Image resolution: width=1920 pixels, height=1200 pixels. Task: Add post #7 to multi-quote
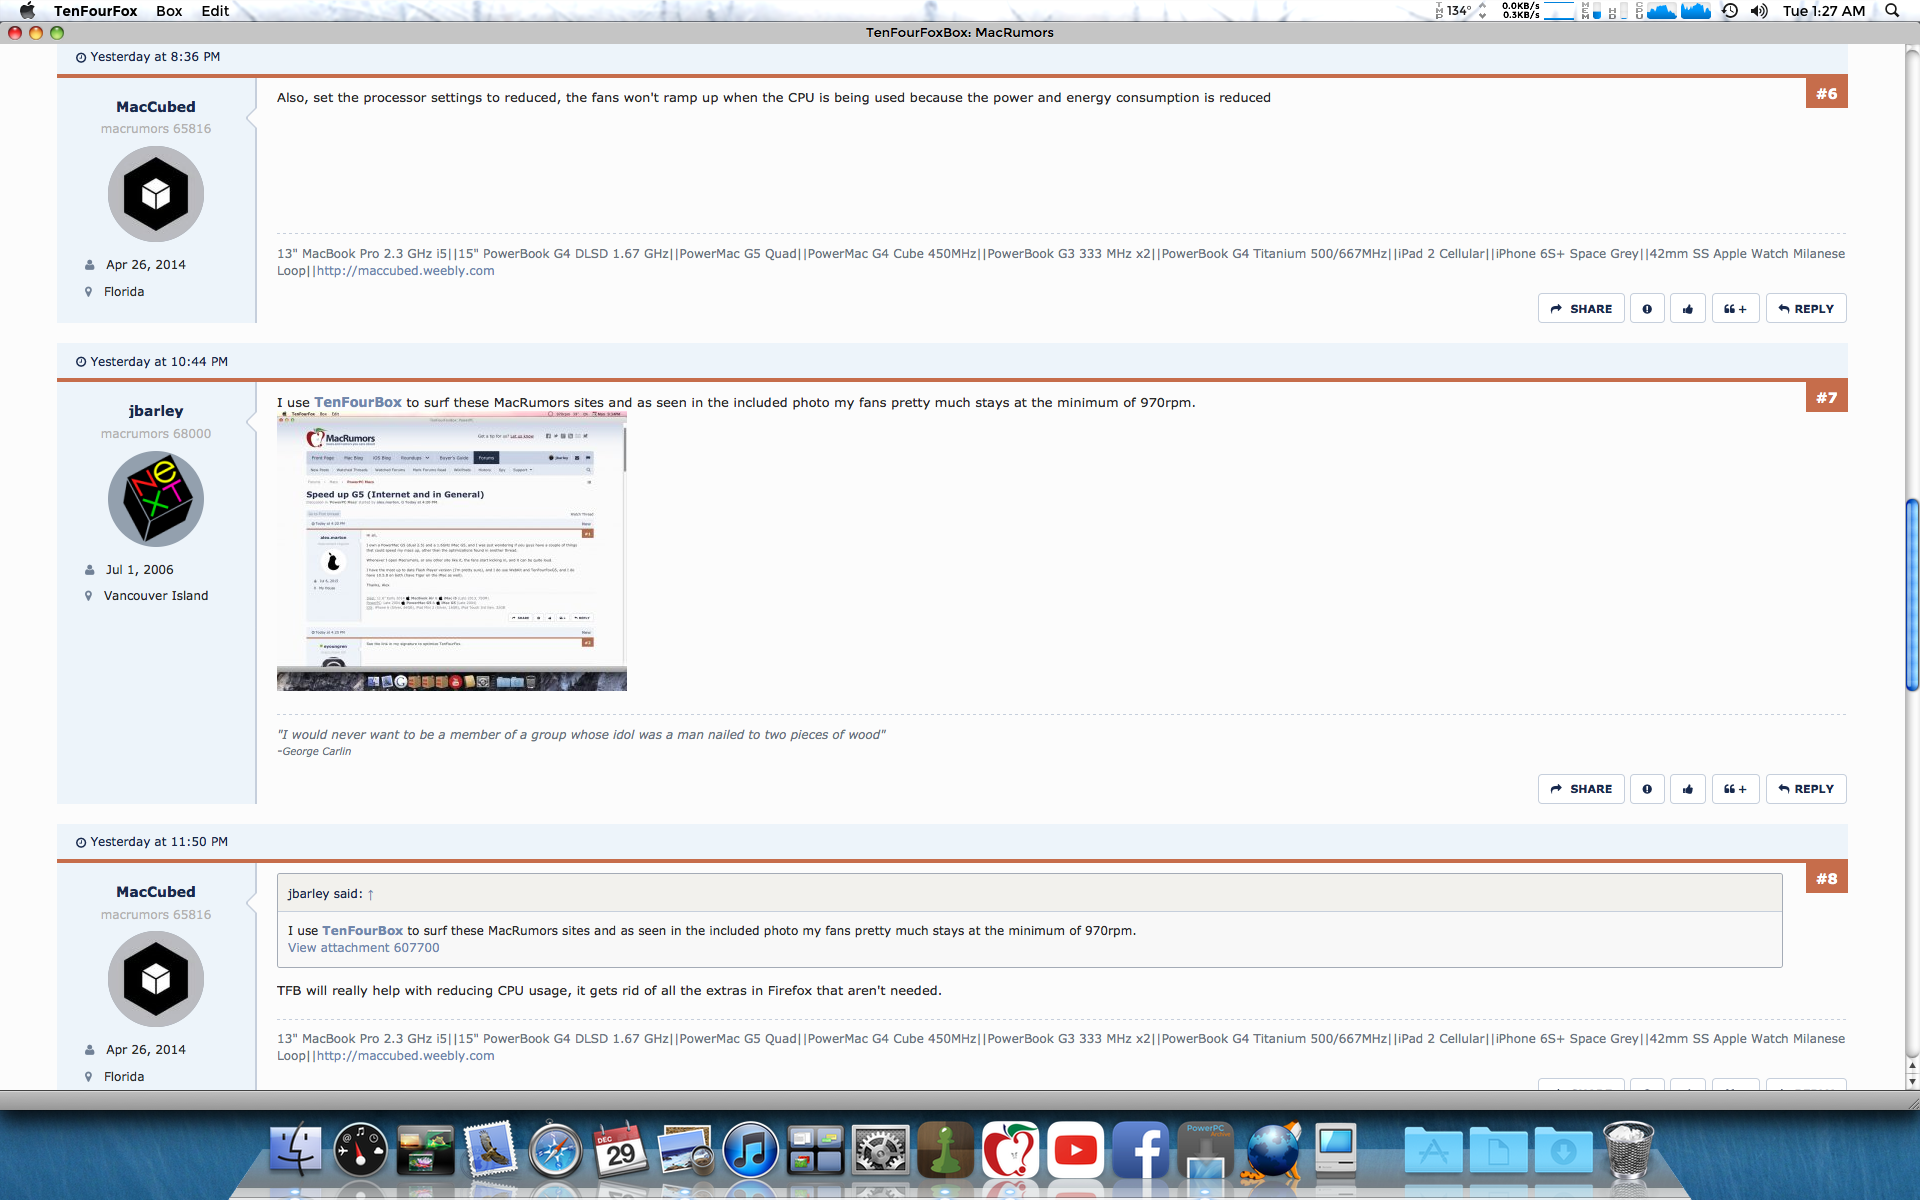tap(1734, 789)
